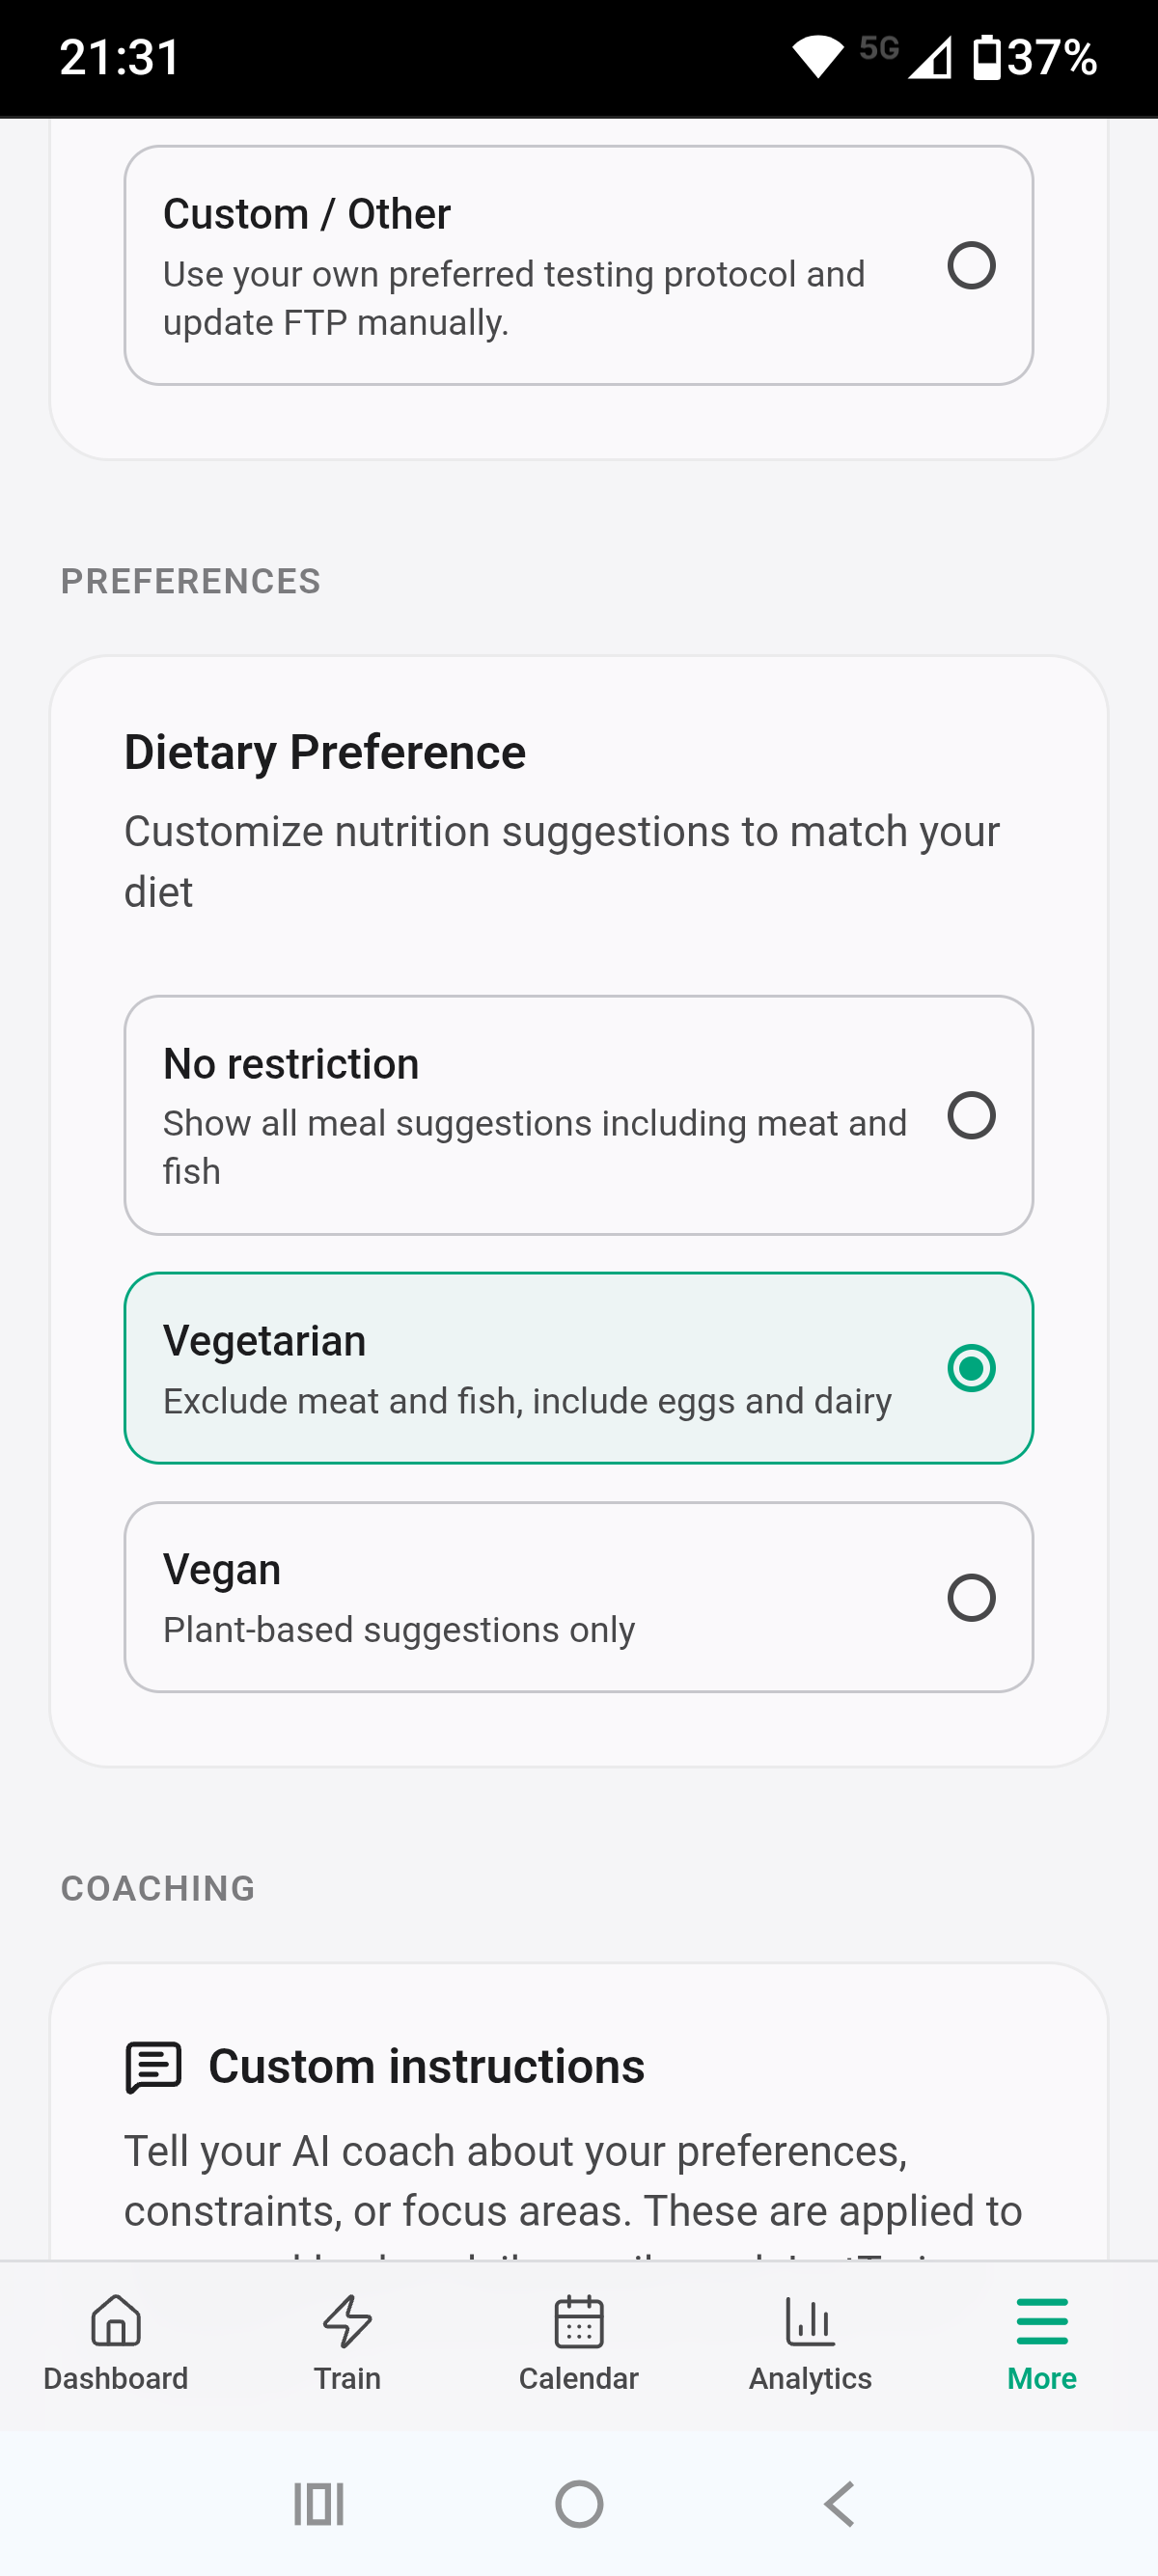Open the Analytics bar chart icon

[810, 2321]
